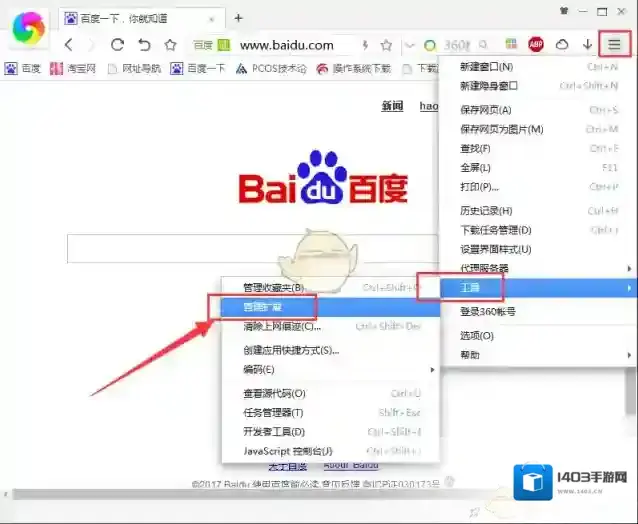Open the colorful grid apps extension icon
This screenshot has width=638, height=524.
pyautogui.click(x=511, y=44)
